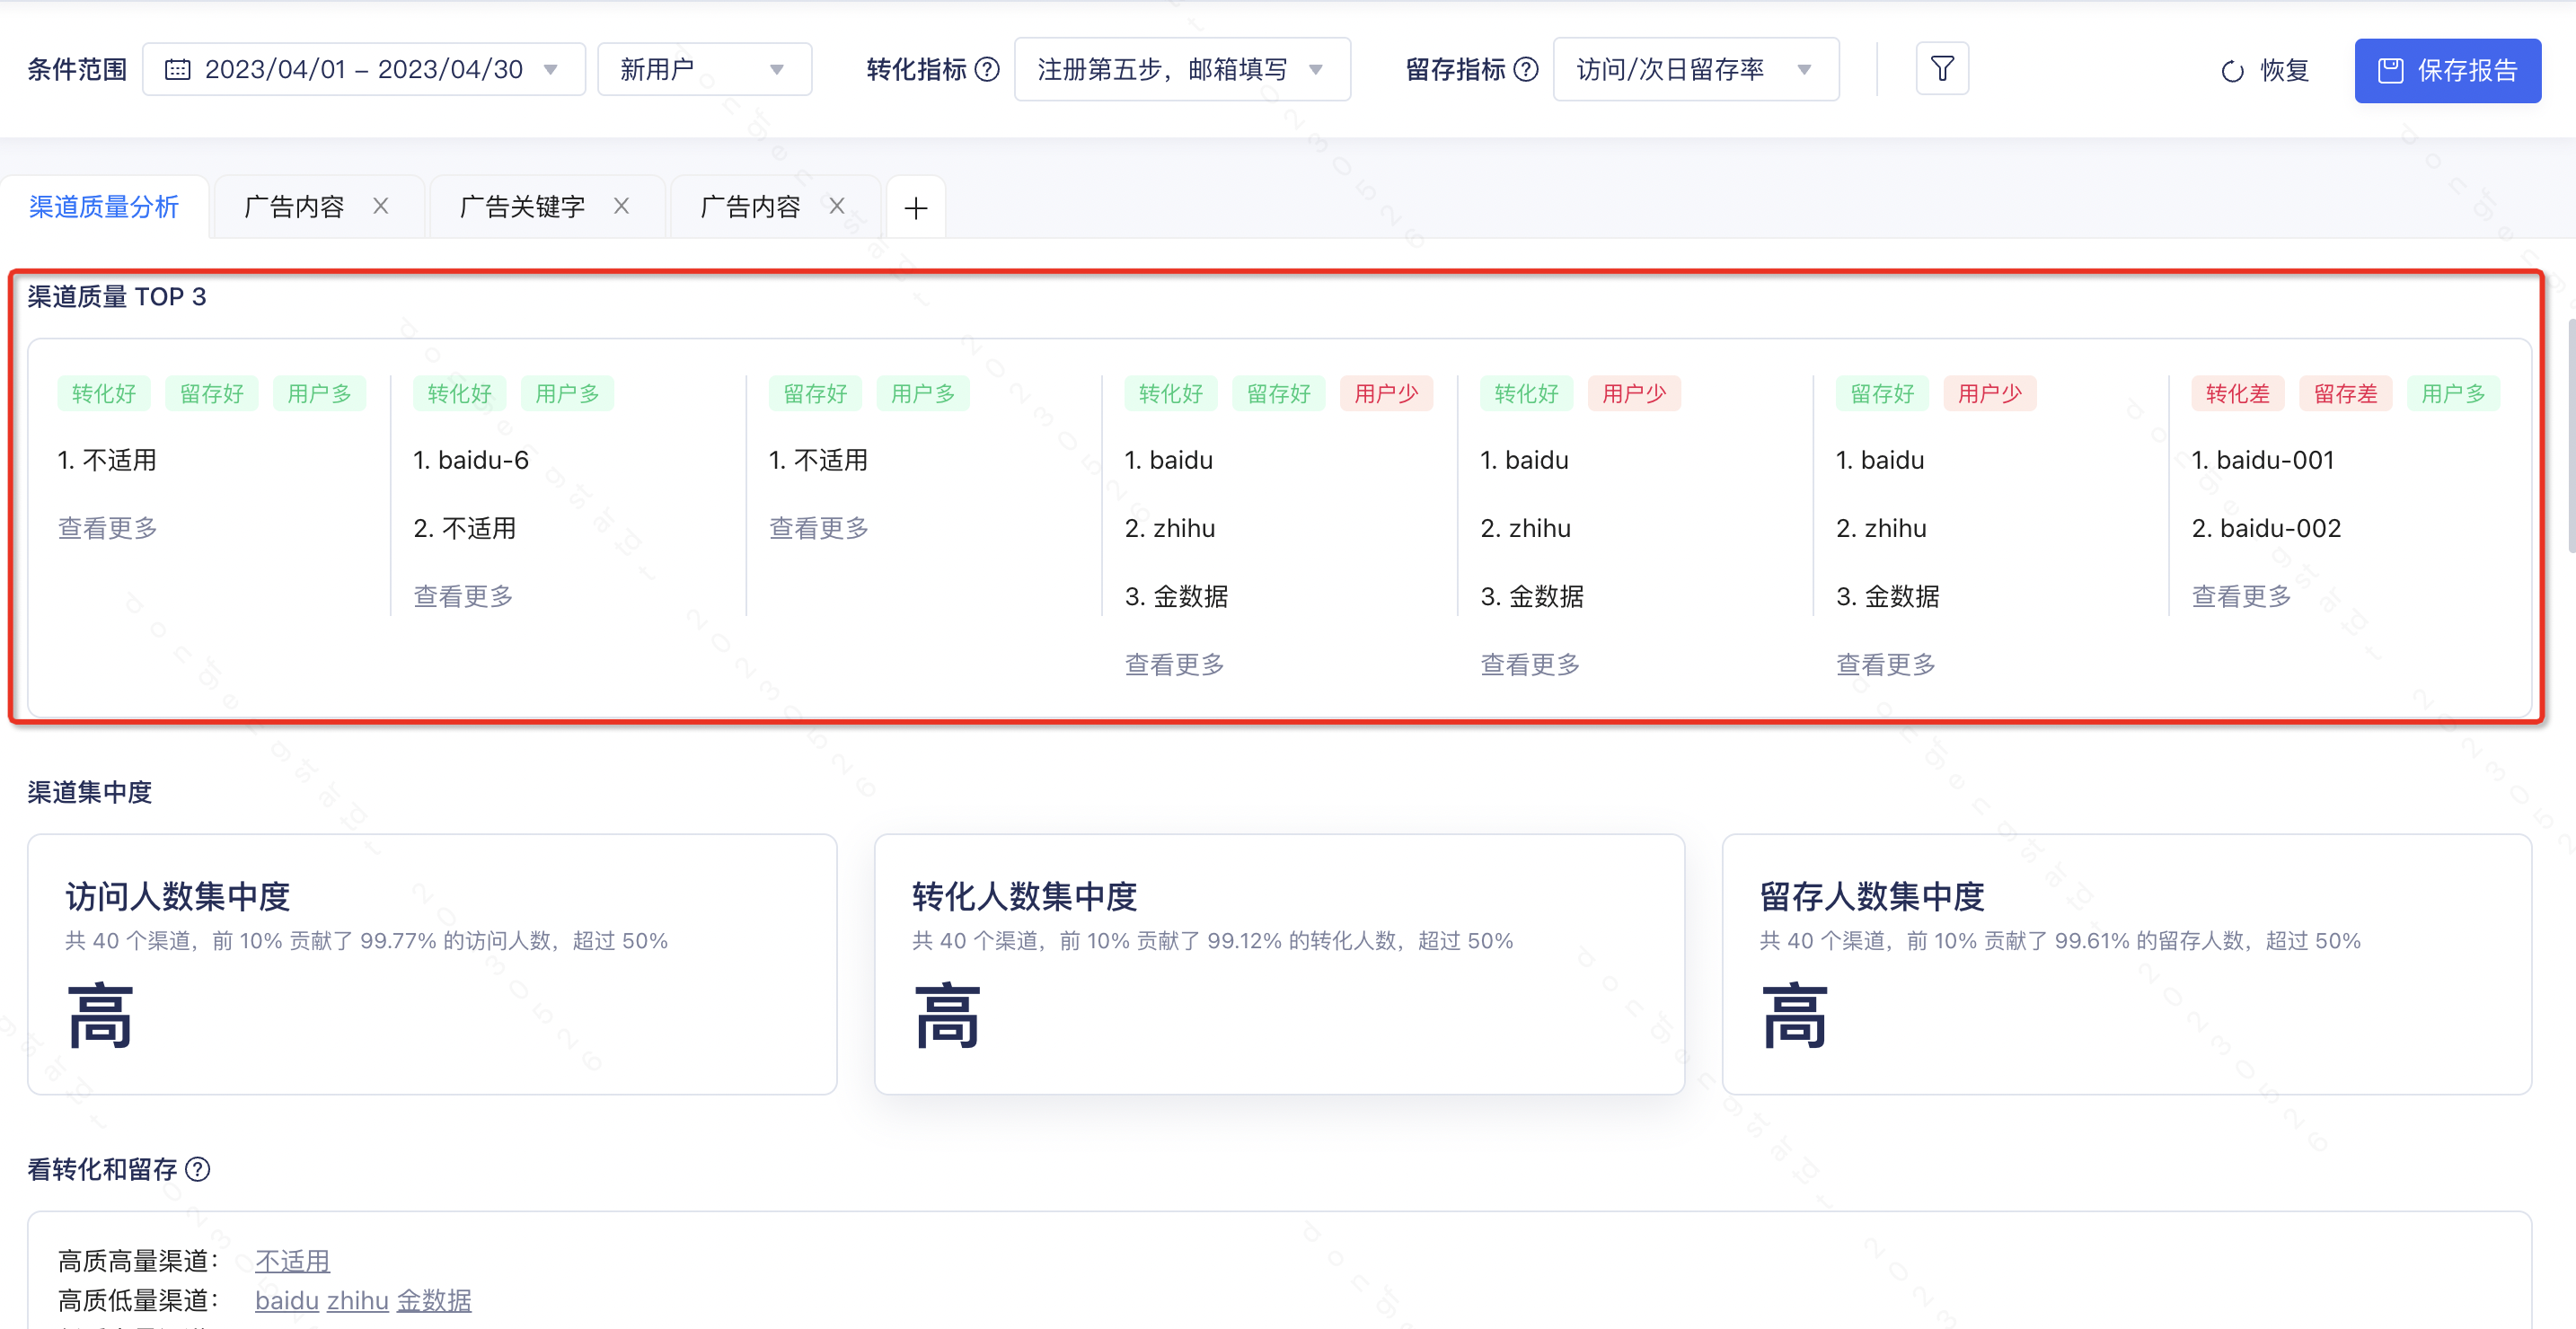Close the last 广告内容 tab
Viewport: 2576px width, 1329px height.
[x=837, y=206]
